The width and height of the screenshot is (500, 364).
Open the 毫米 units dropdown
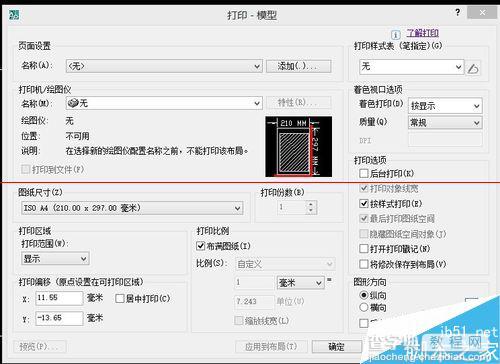coord(300,283)
